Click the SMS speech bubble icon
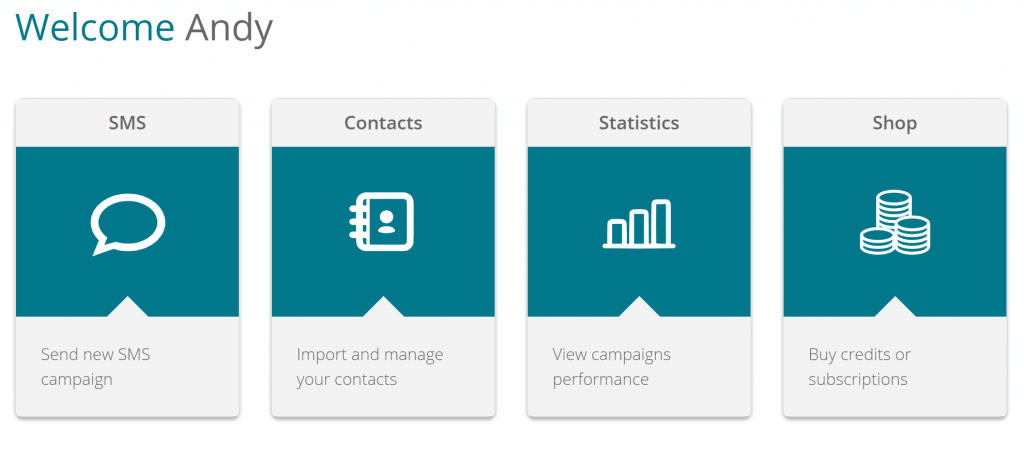The width and height of the screenshot is (1024, 461). [x=128, y=224]
